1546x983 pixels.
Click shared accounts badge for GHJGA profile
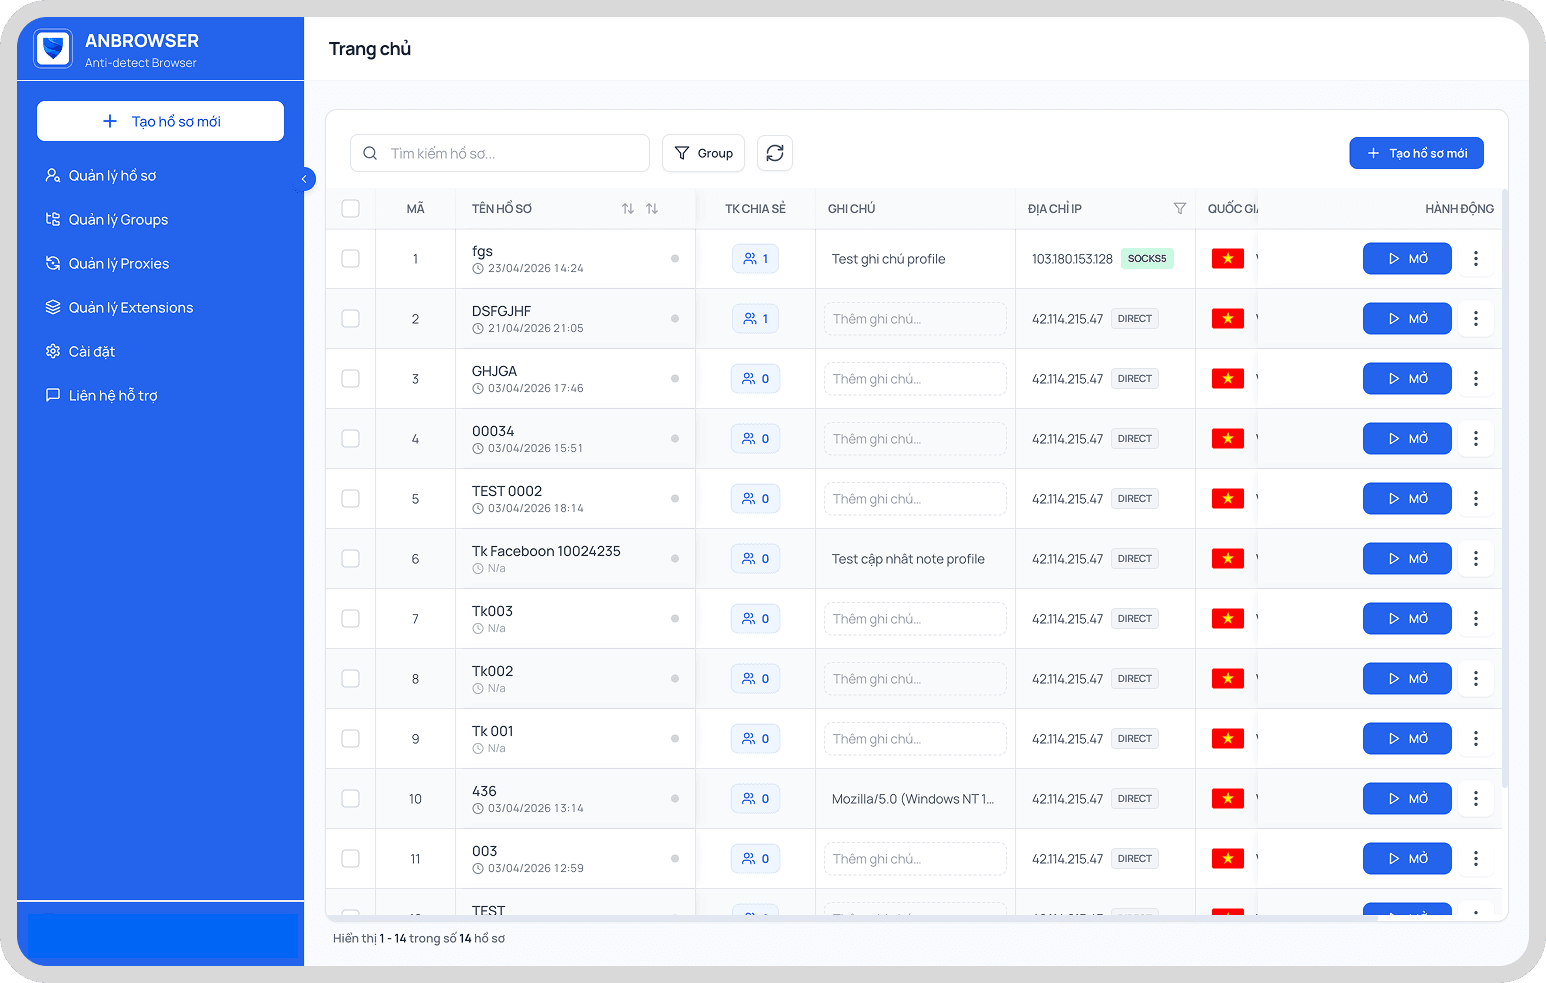click(755, 379)
